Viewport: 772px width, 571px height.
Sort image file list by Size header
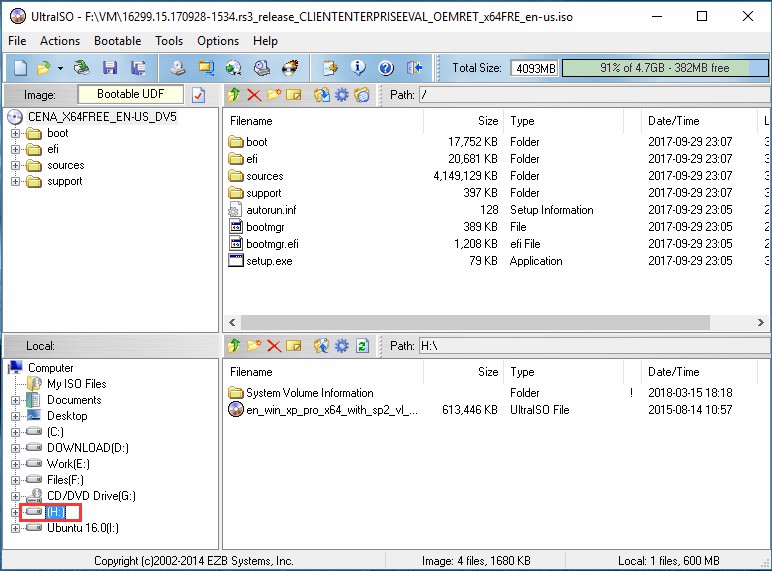pos(463,121)
